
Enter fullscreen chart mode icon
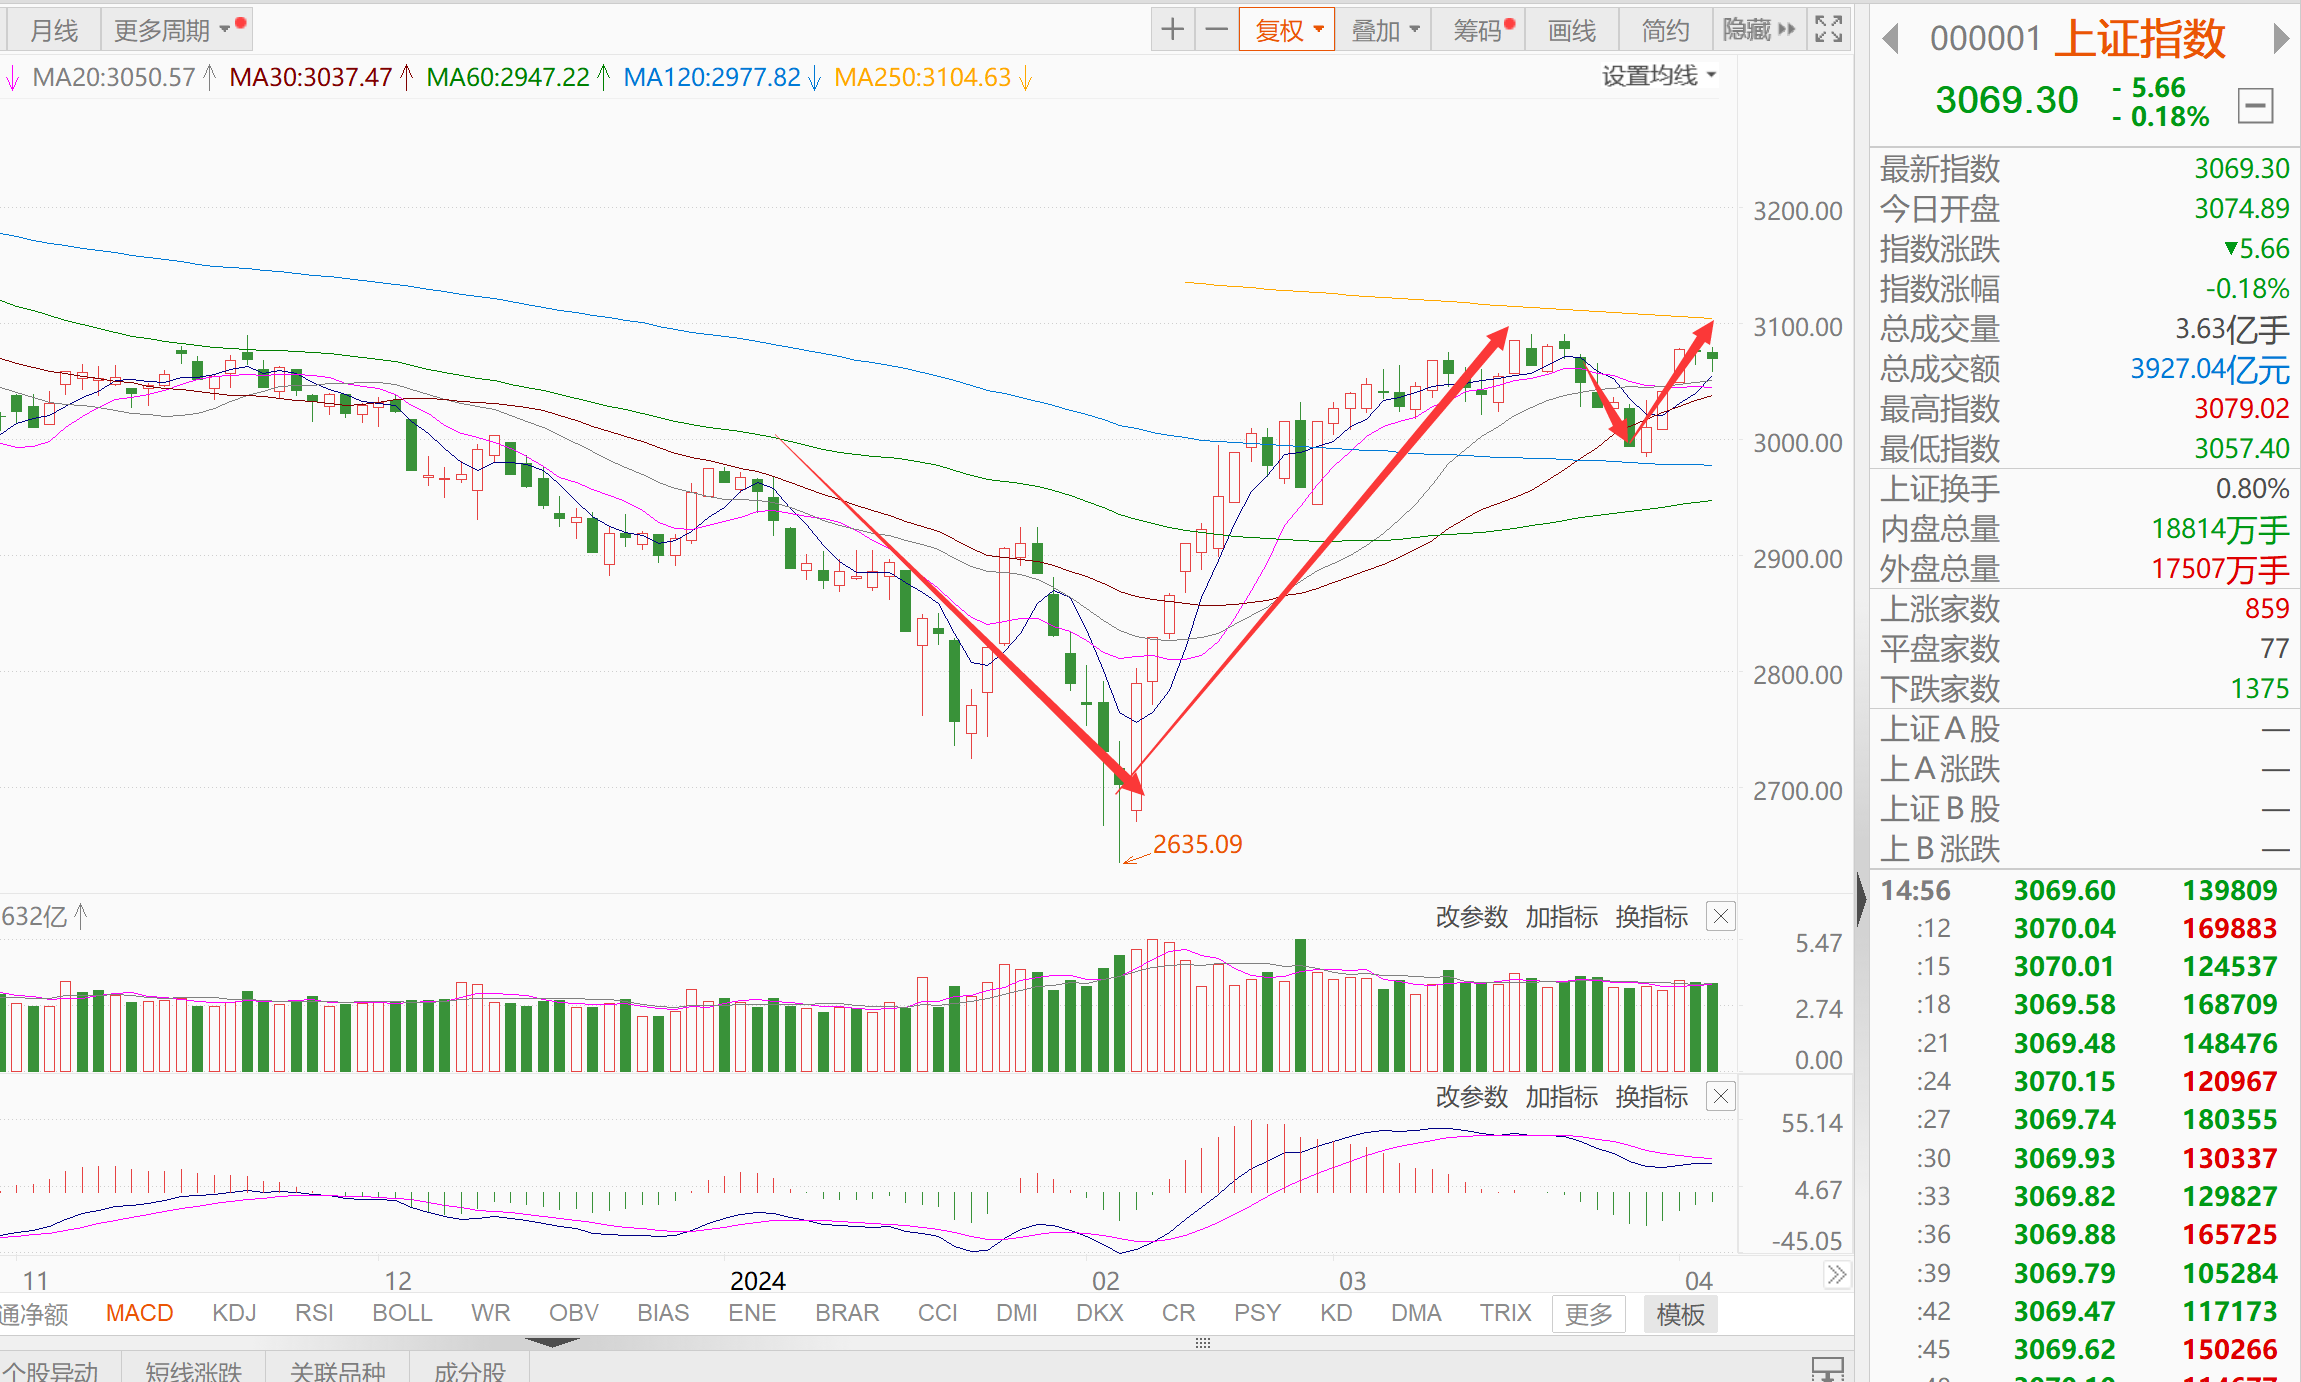click(x=1828, y=30)
